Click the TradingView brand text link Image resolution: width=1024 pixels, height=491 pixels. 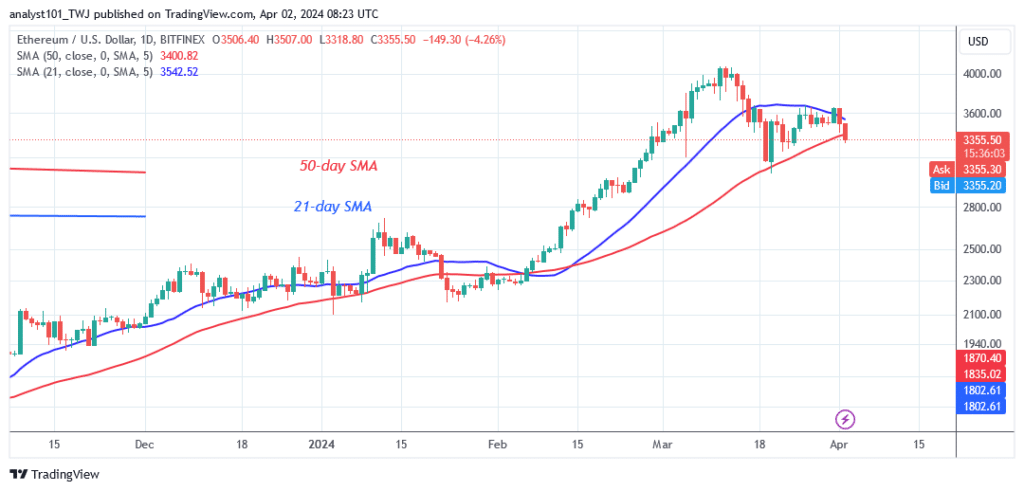[65, 475]
